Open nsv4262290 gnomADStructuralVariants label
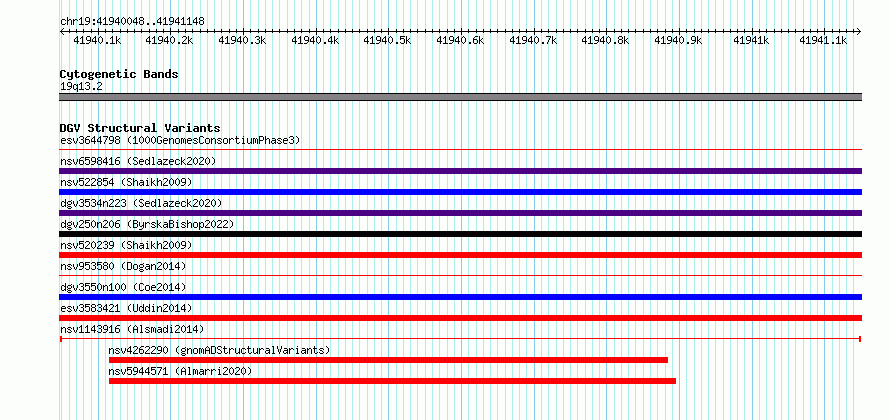Image resolution: width=890 pixels, height=420 pixels. [219, 350]
